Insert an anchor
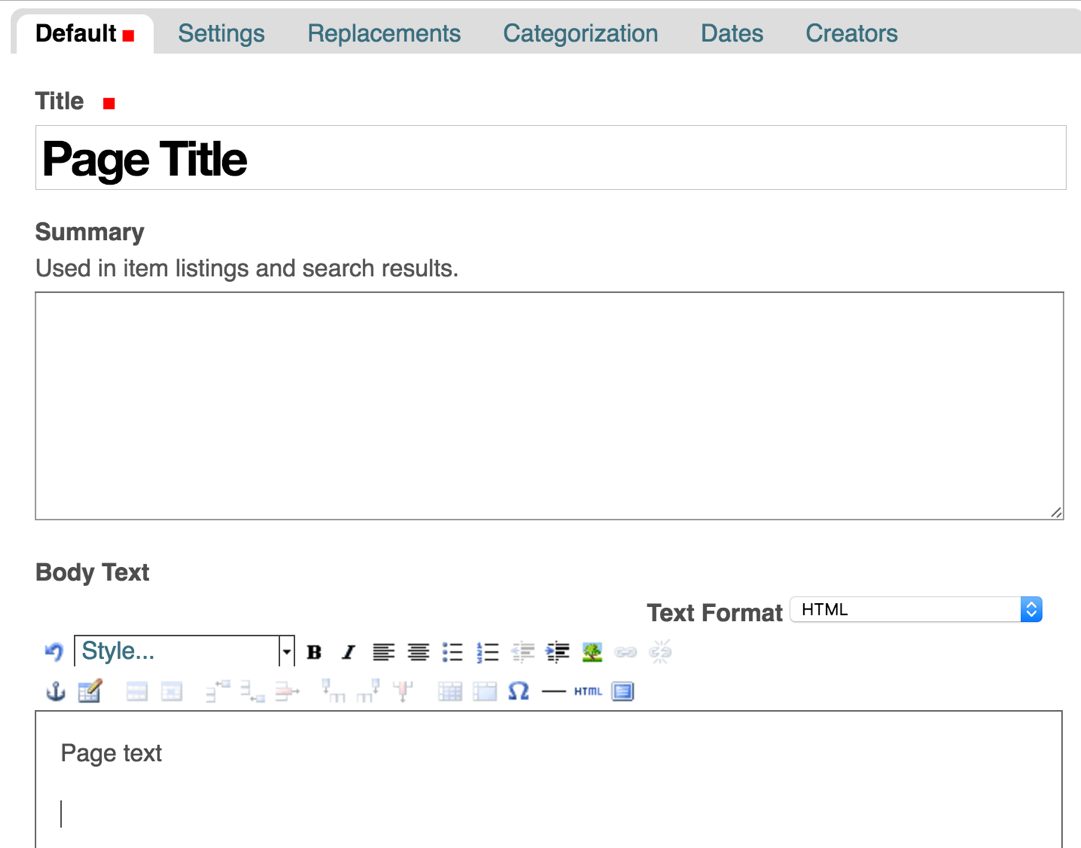Screen dimensions: 1081x848 click(55, 691)
